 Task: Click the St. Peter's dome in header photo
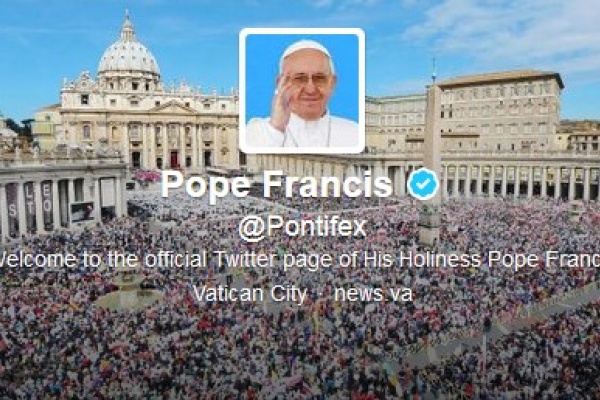[129, 51]
